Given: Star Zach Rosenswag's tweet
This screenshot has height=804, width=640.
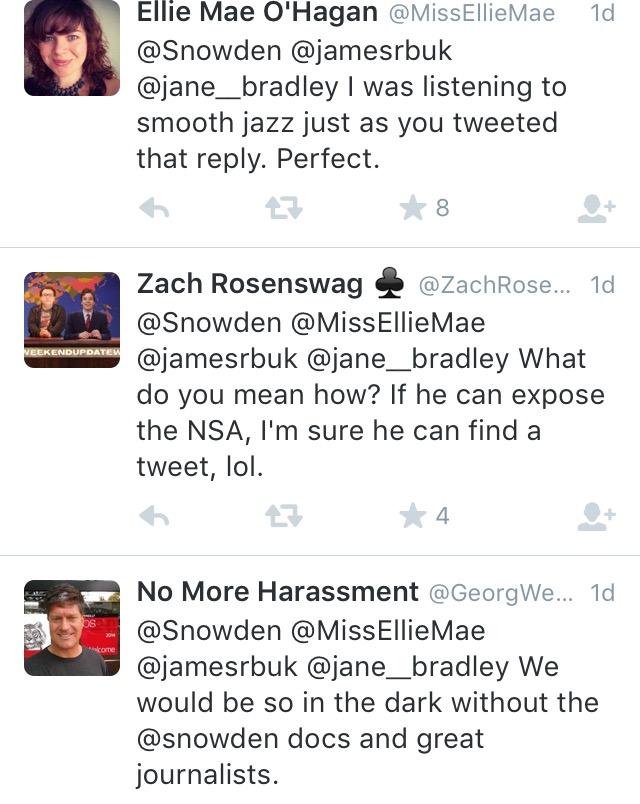Looking at the screenshot, I should [x=412, y=516].
